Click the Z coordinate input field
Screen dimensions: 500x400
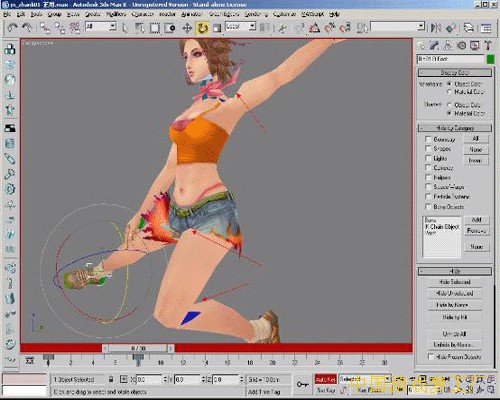click(x=225, y=379)
